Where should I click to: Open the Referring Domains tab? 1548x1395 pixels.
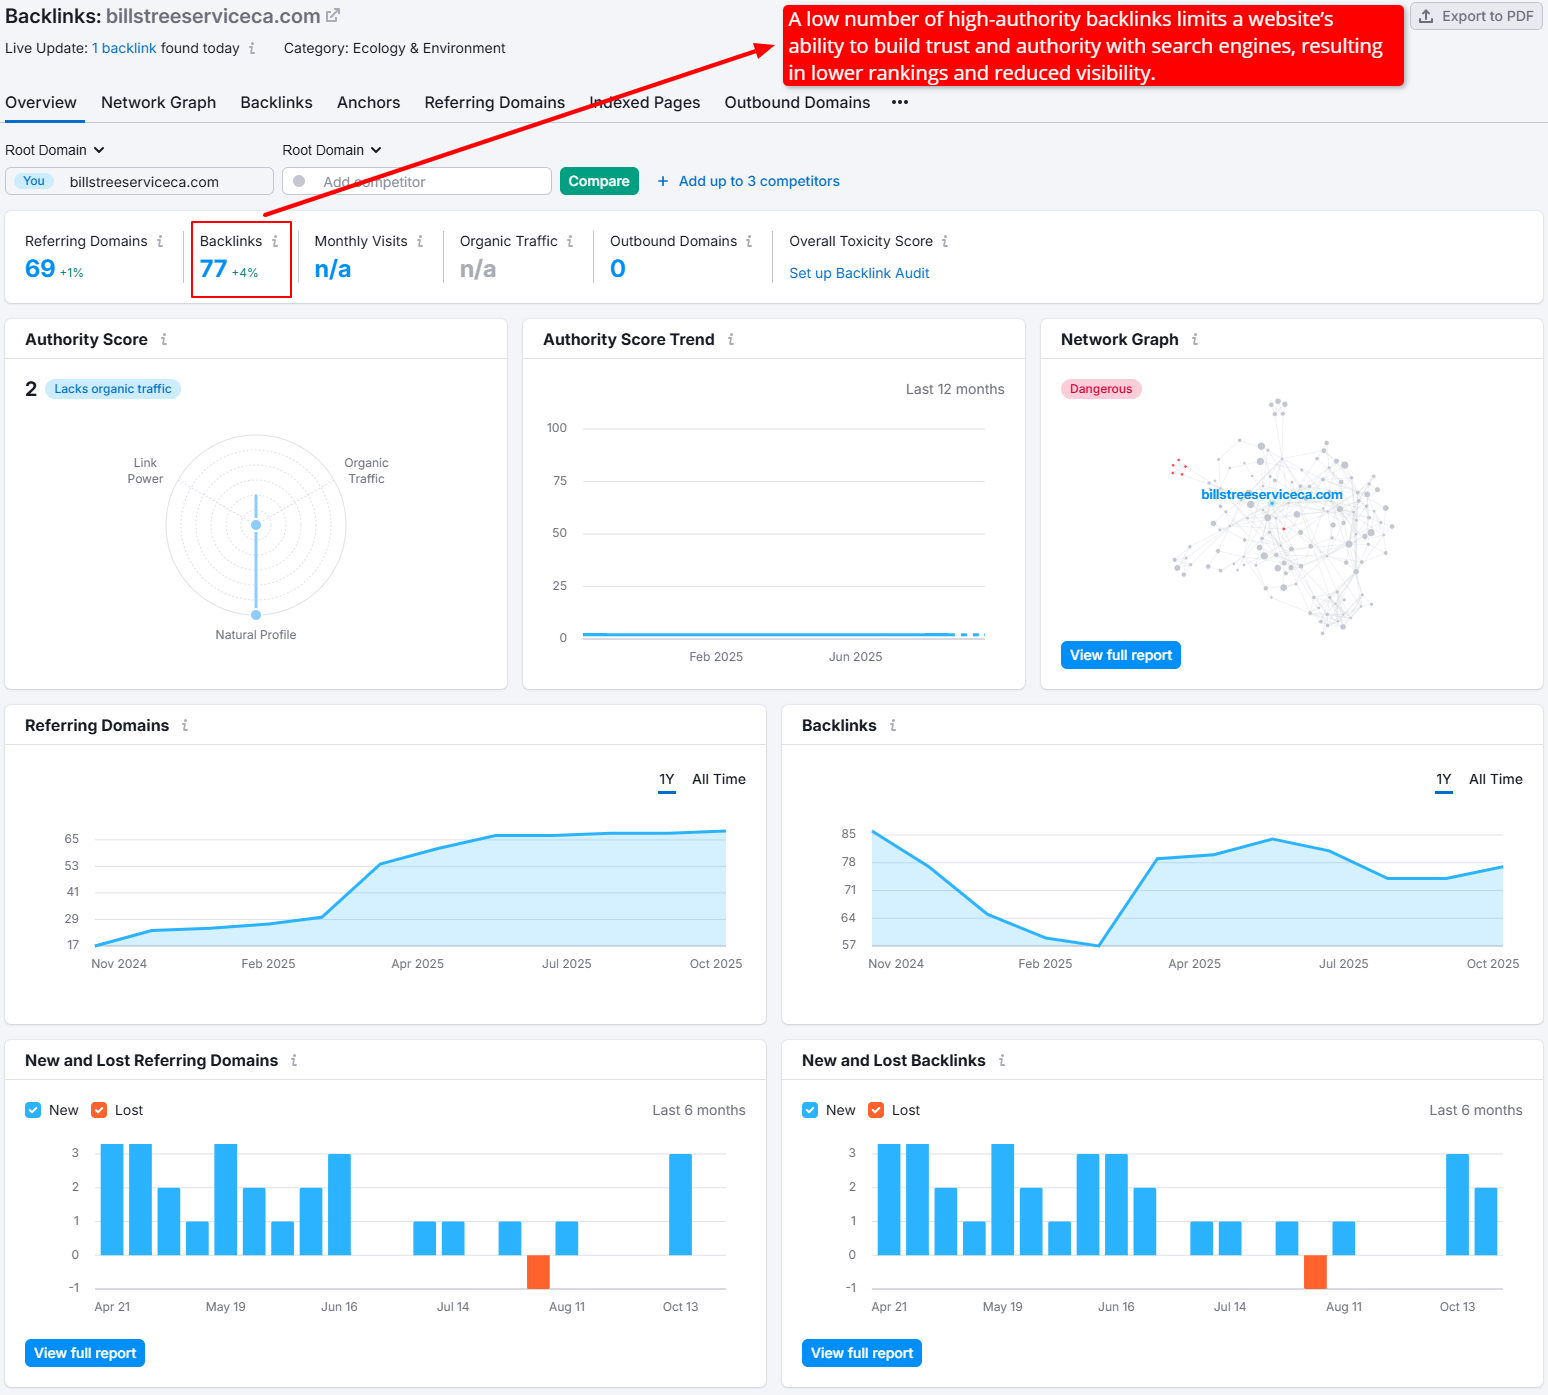(x=494, y=103)
